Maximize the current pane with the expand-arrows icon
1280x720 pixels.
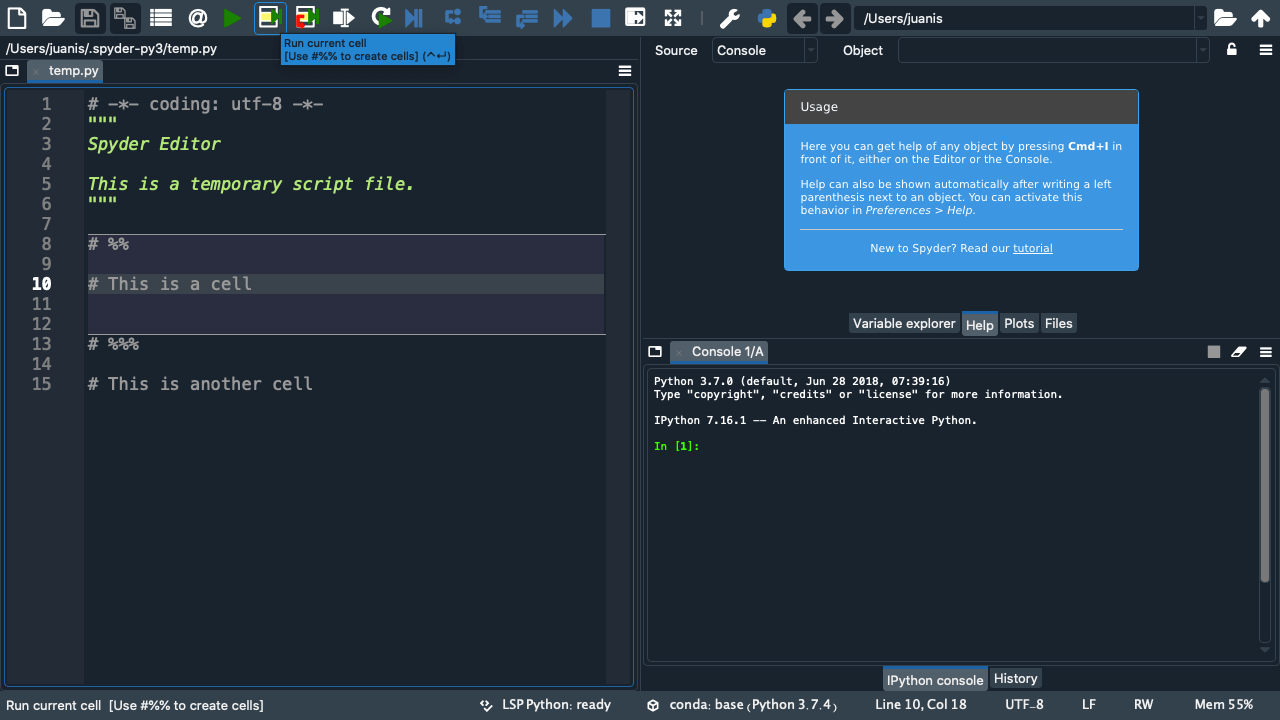pos(673,18)
